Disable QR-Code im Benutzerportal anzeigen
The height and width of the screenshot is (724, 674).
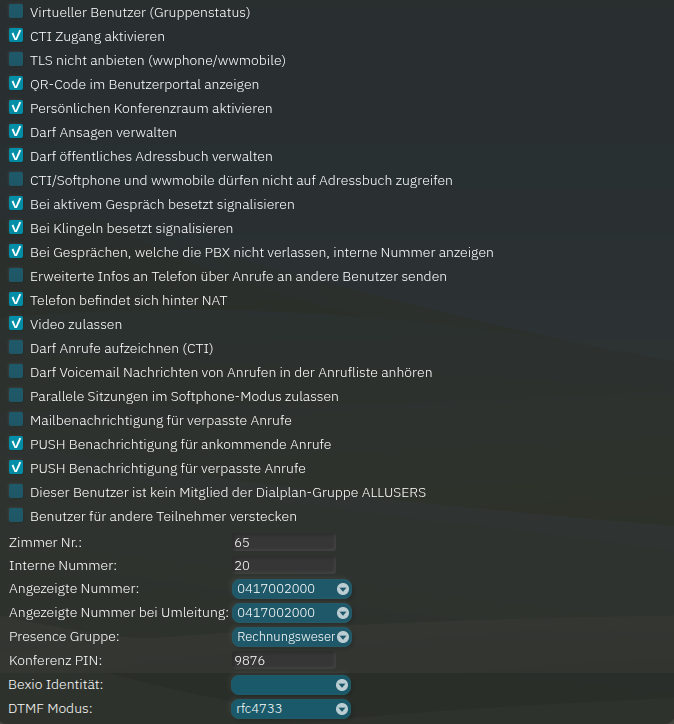(x=16, y=84)
